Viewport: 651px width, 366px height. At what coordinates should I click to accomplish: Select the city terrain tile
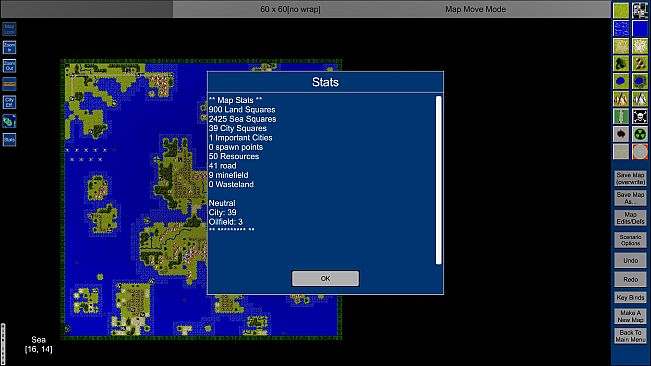(640, 10)
